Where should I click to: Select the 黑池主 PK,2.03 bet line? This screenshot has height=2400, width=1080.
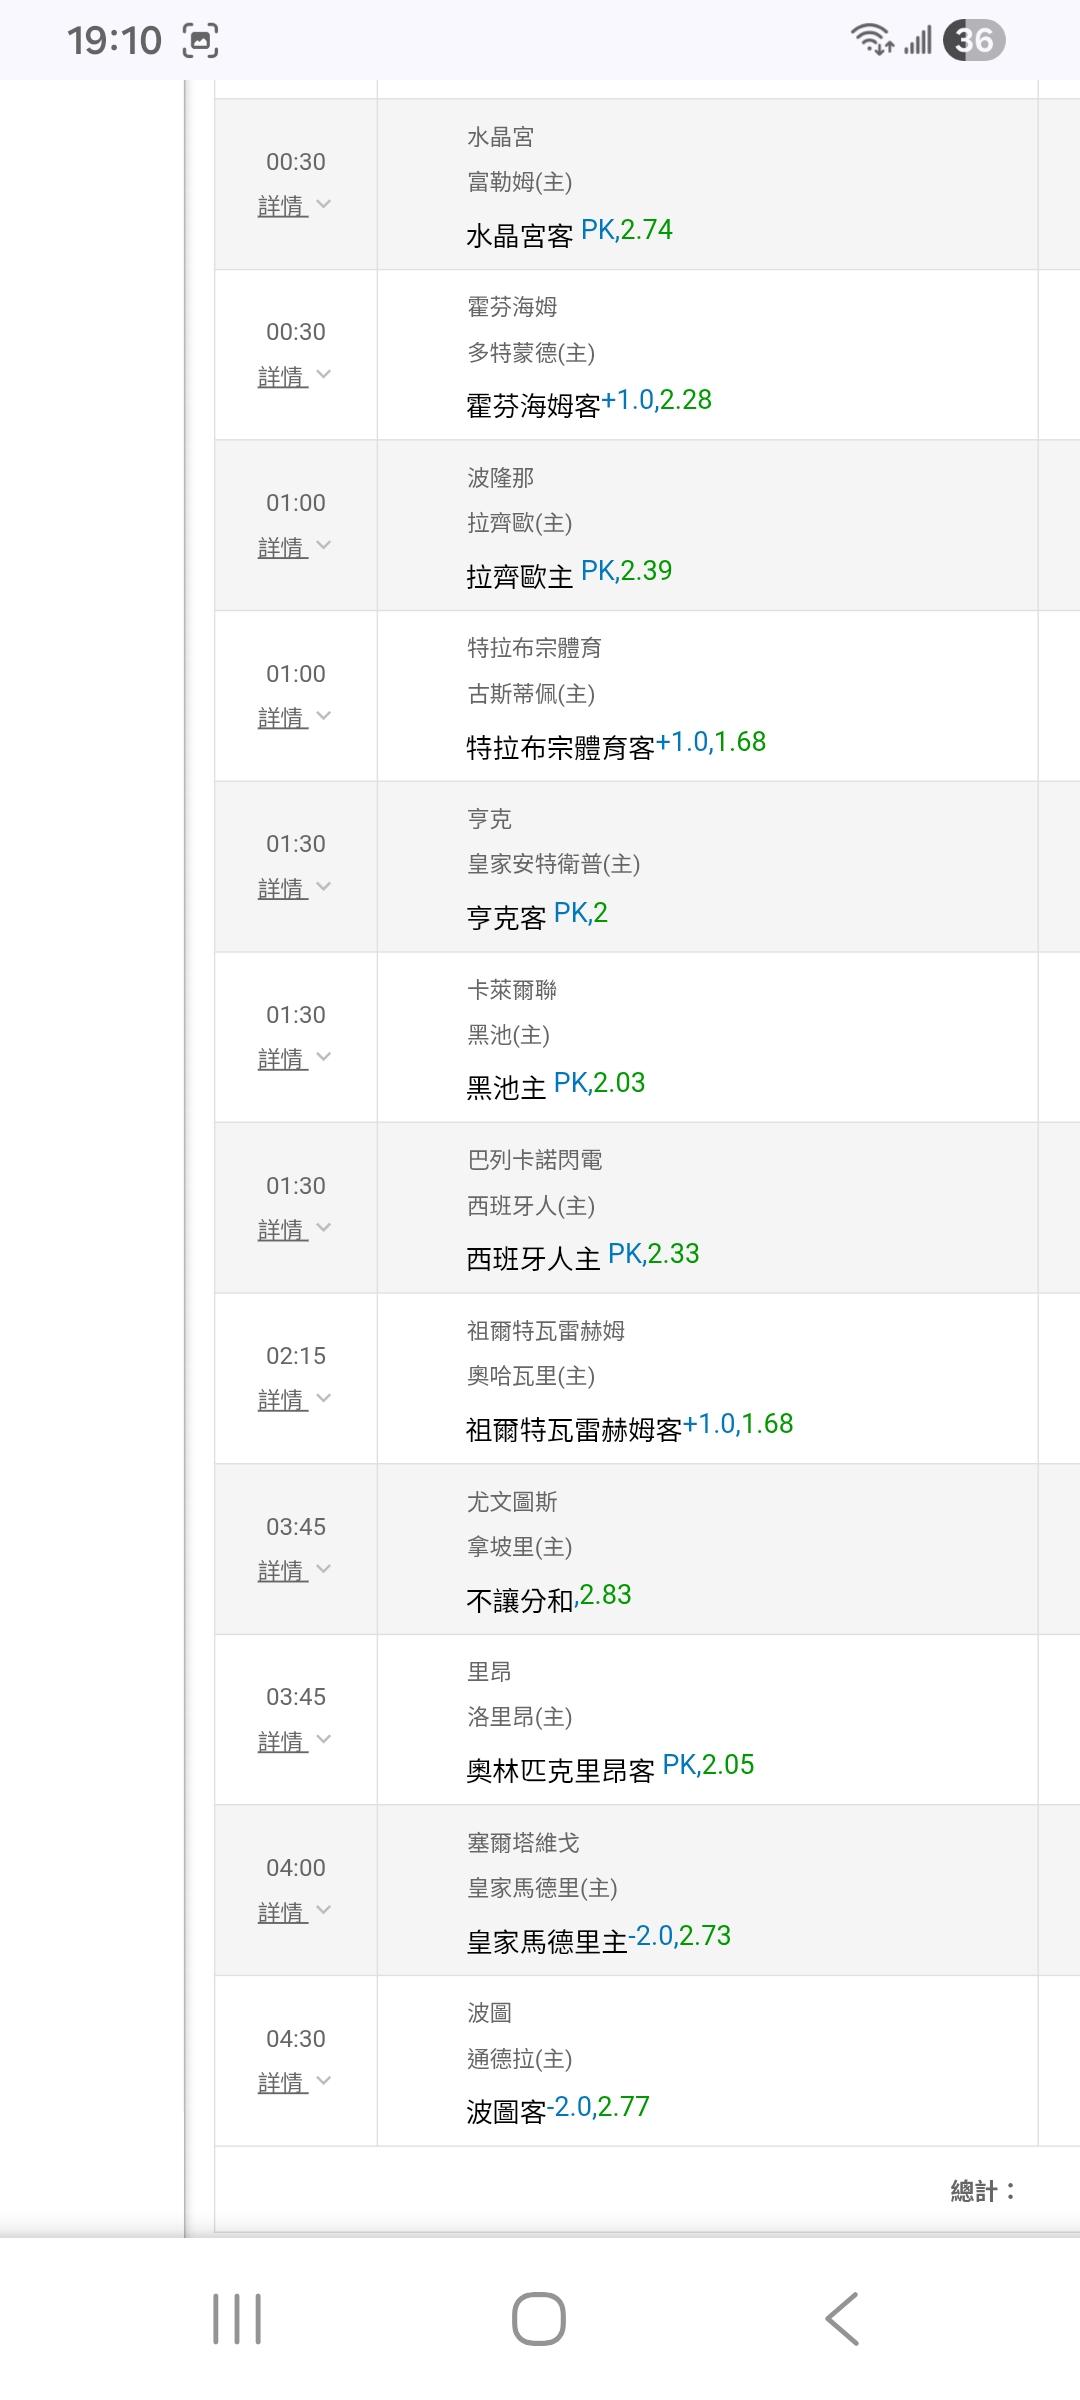[x=555, y=1085]
